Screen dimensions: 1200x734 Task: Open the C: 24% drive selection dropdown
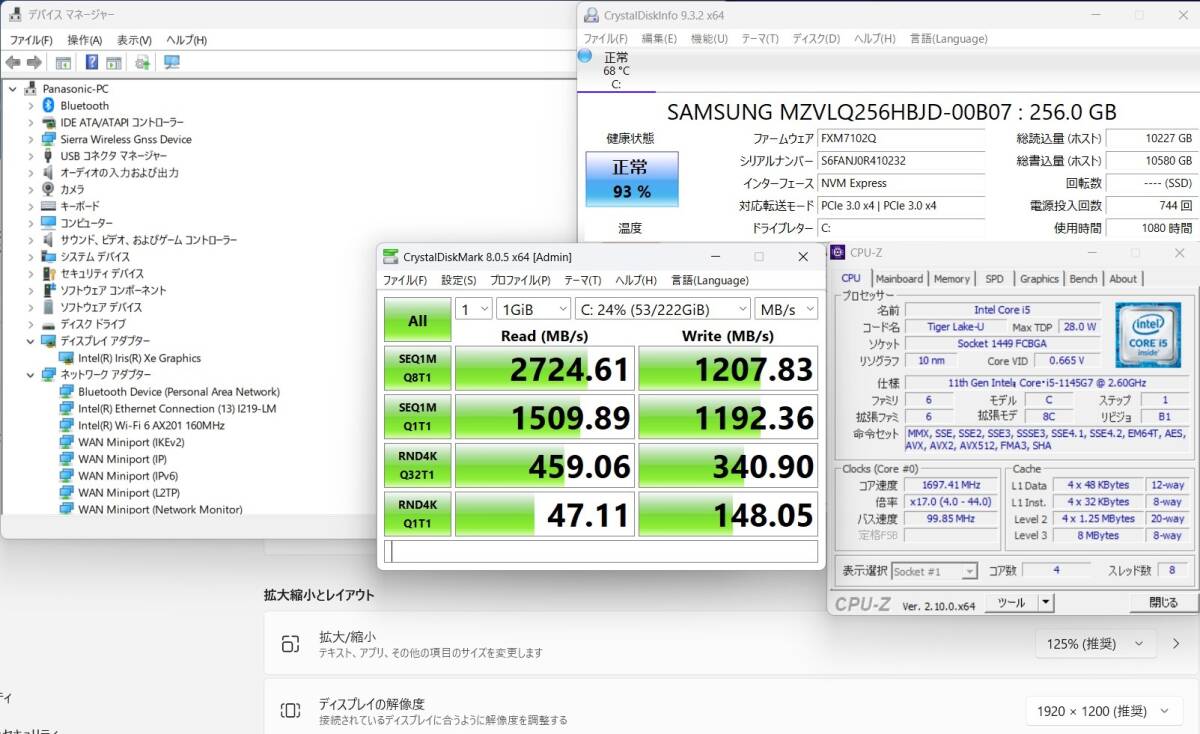(662, 309)
